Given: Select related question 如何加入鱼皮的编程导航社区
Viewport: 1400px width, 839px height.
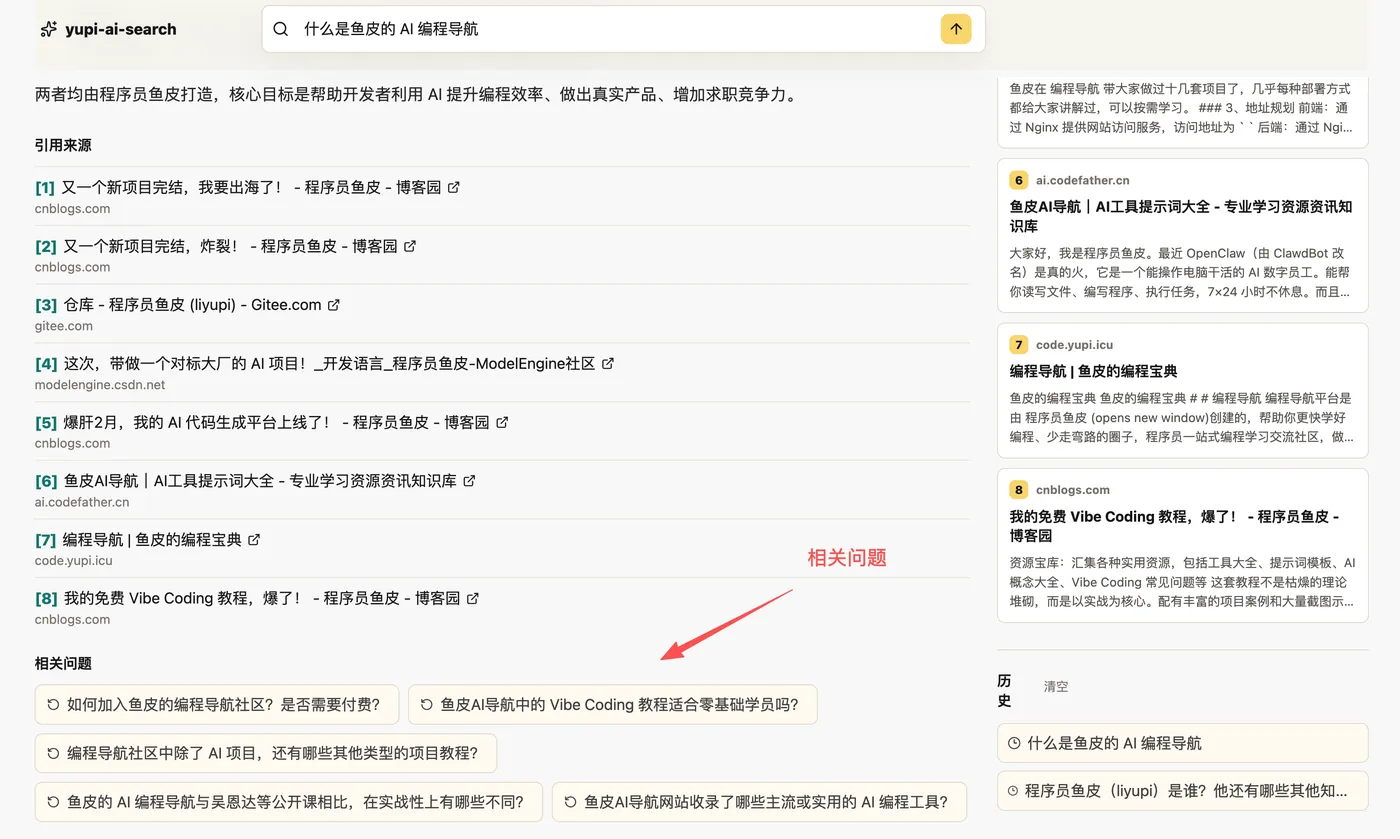Looking at the screenshot, I should coord(217,704).
